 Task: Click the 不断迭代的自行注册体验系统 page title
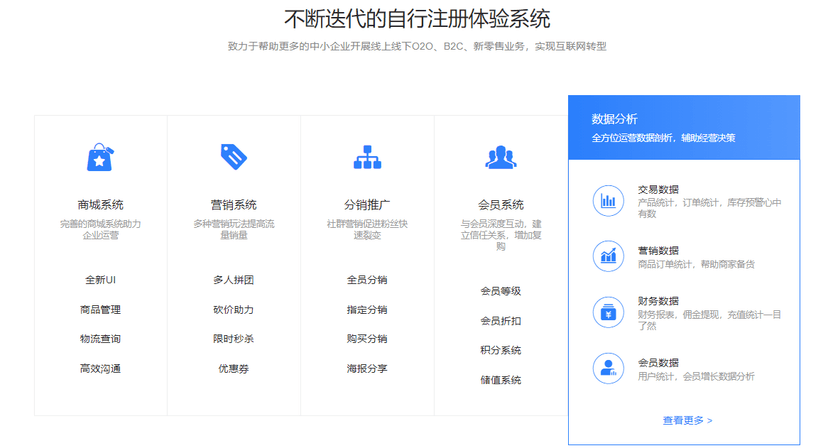[x=417, y=19]
